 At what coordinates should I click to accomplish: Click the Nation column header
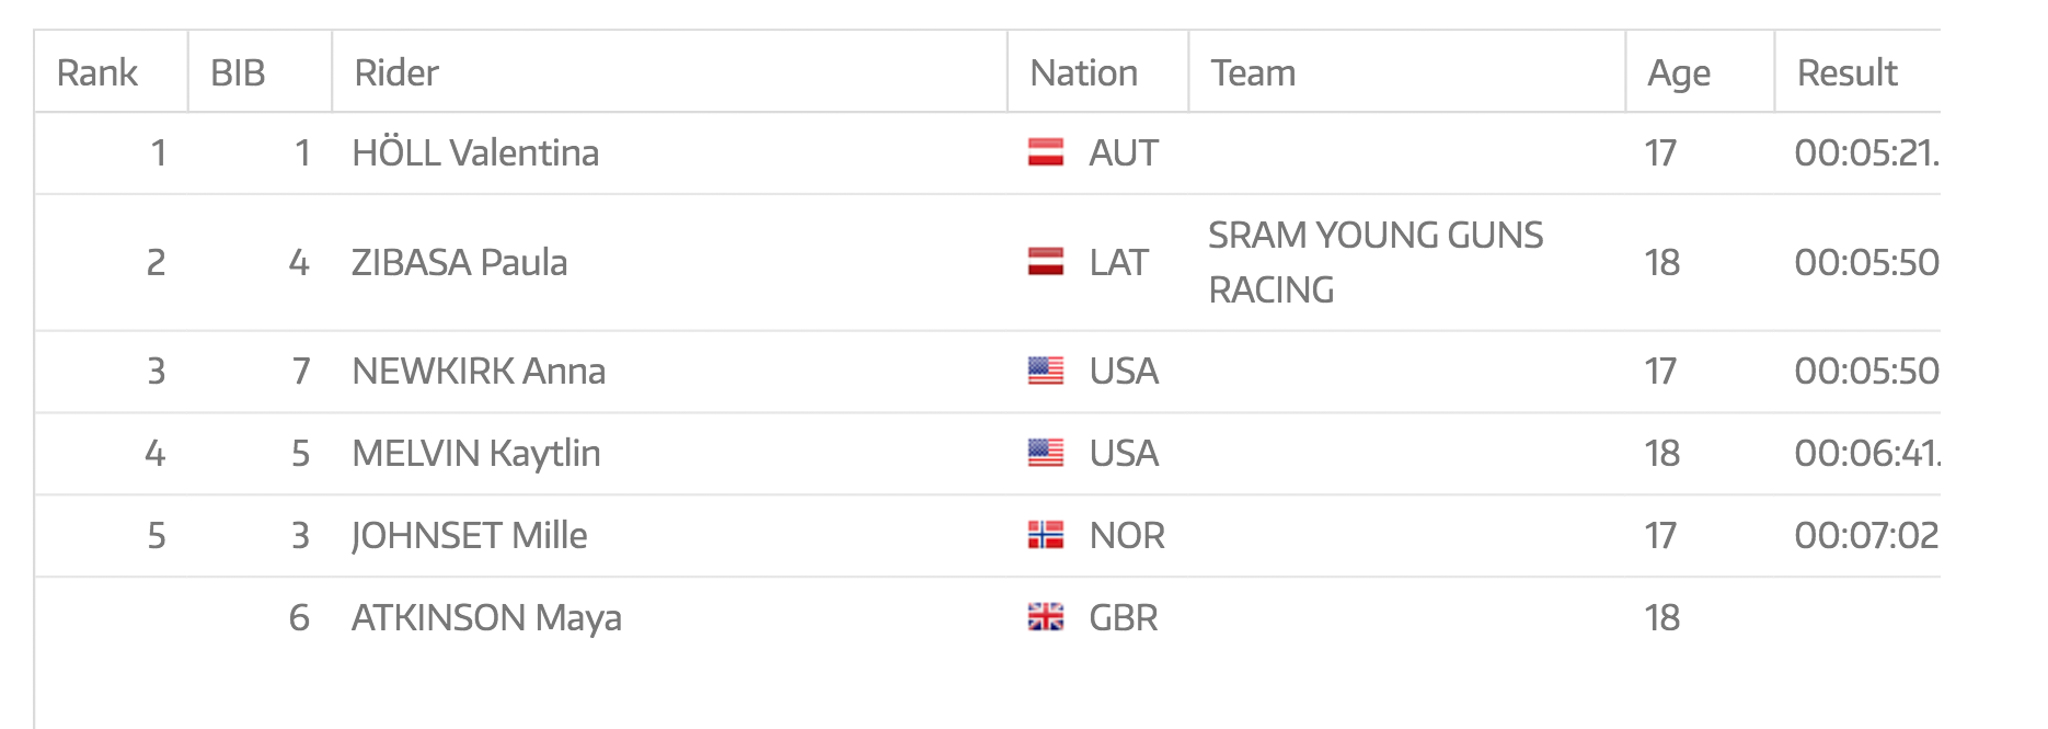(x=1084, y=73)
